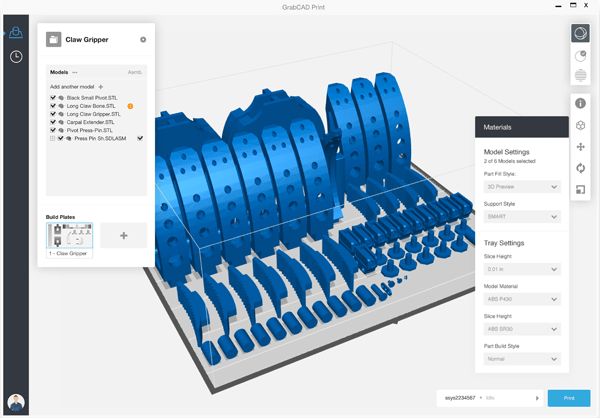This screenshot has width=600, height=418.
Task: Add a new build plate
Action: pos(123,235)
